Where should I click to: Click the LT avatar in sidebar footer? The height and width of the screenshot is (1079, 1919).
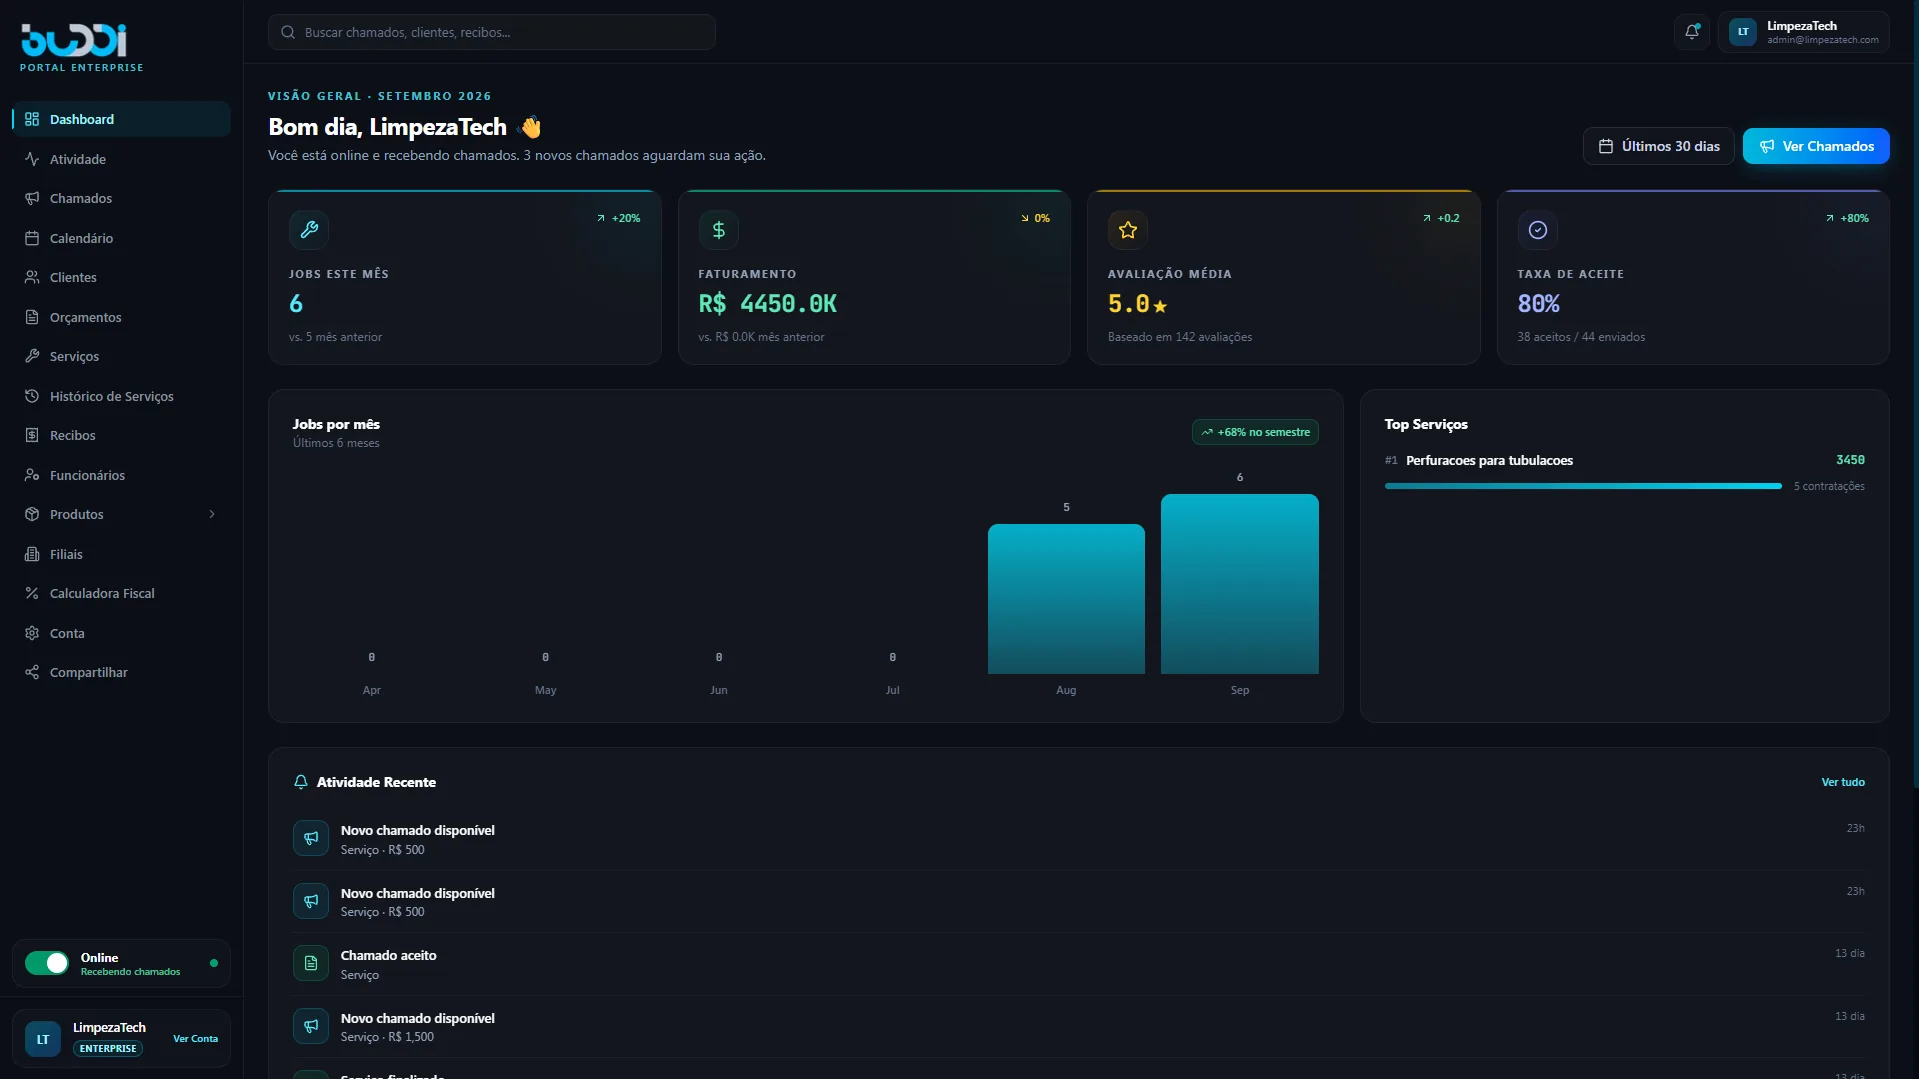pyautogui.click(x=43, y=1039)
